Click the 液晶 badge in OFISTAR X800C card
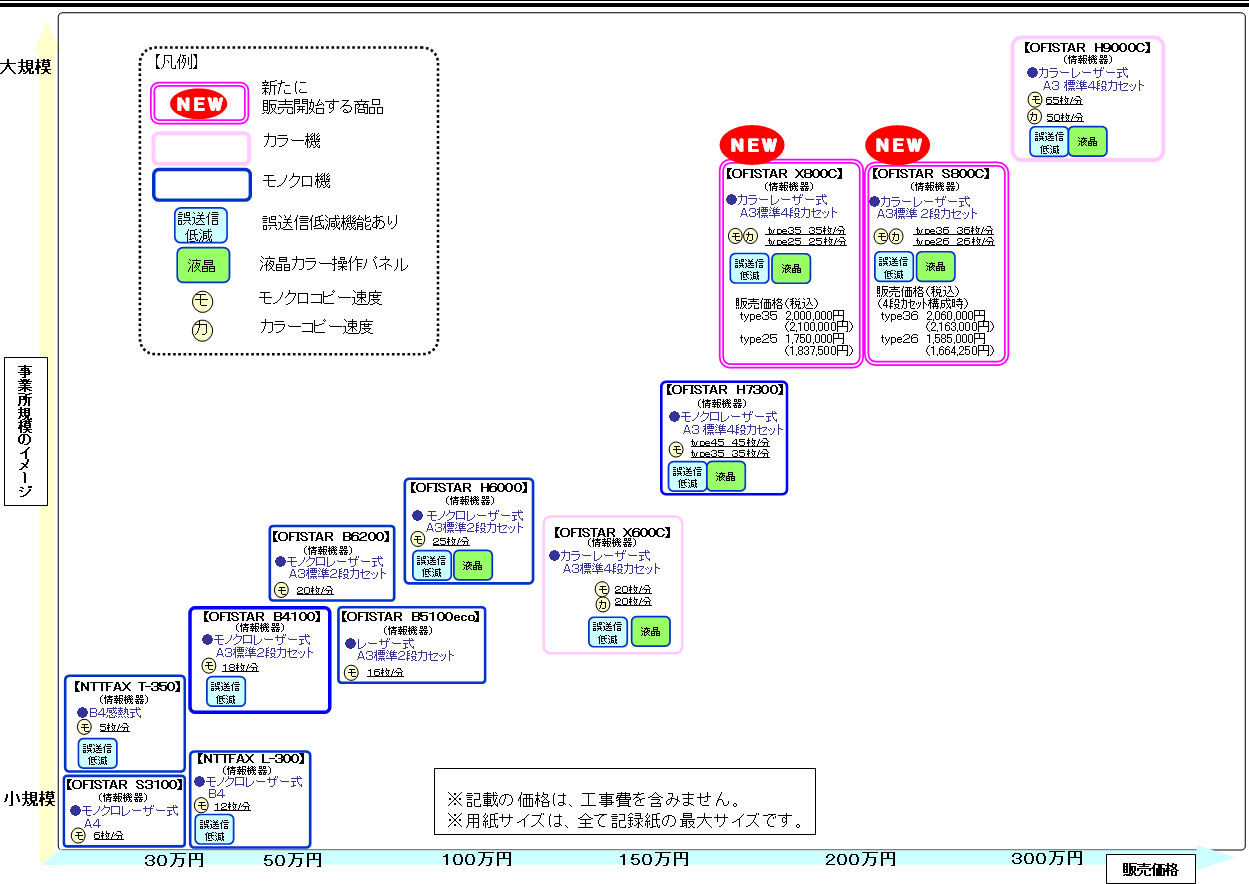This screenshot has width=1249, height=884. pos(791,269)
